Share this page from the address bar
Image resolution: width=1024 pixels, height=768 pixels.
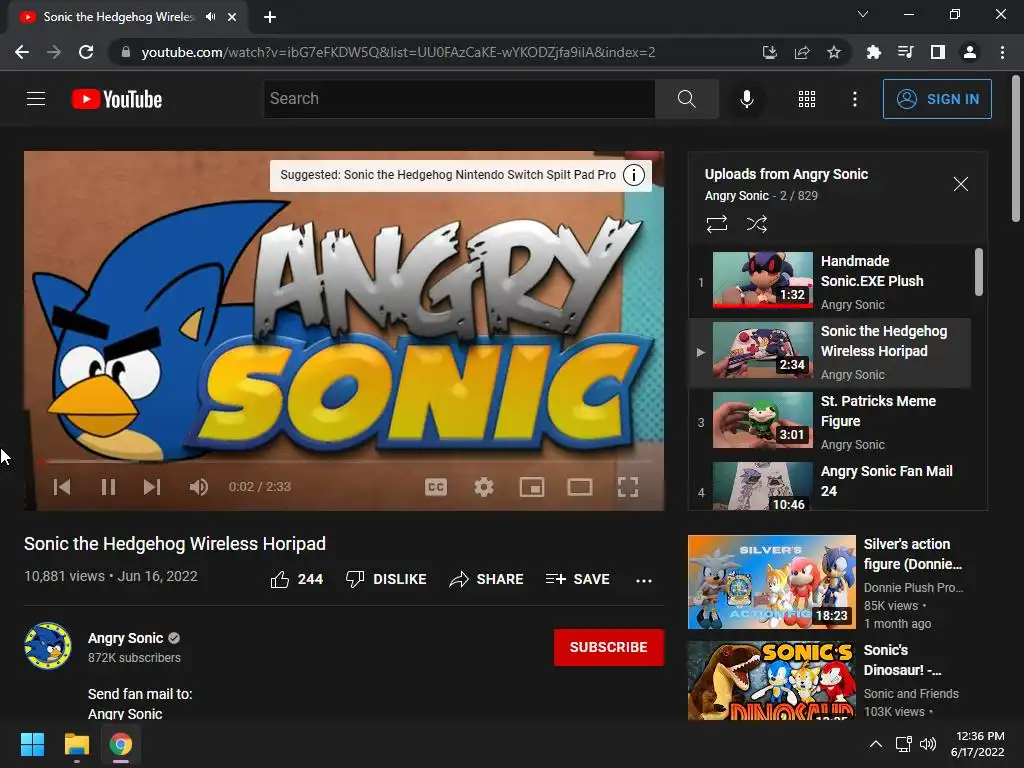(802, 52)
